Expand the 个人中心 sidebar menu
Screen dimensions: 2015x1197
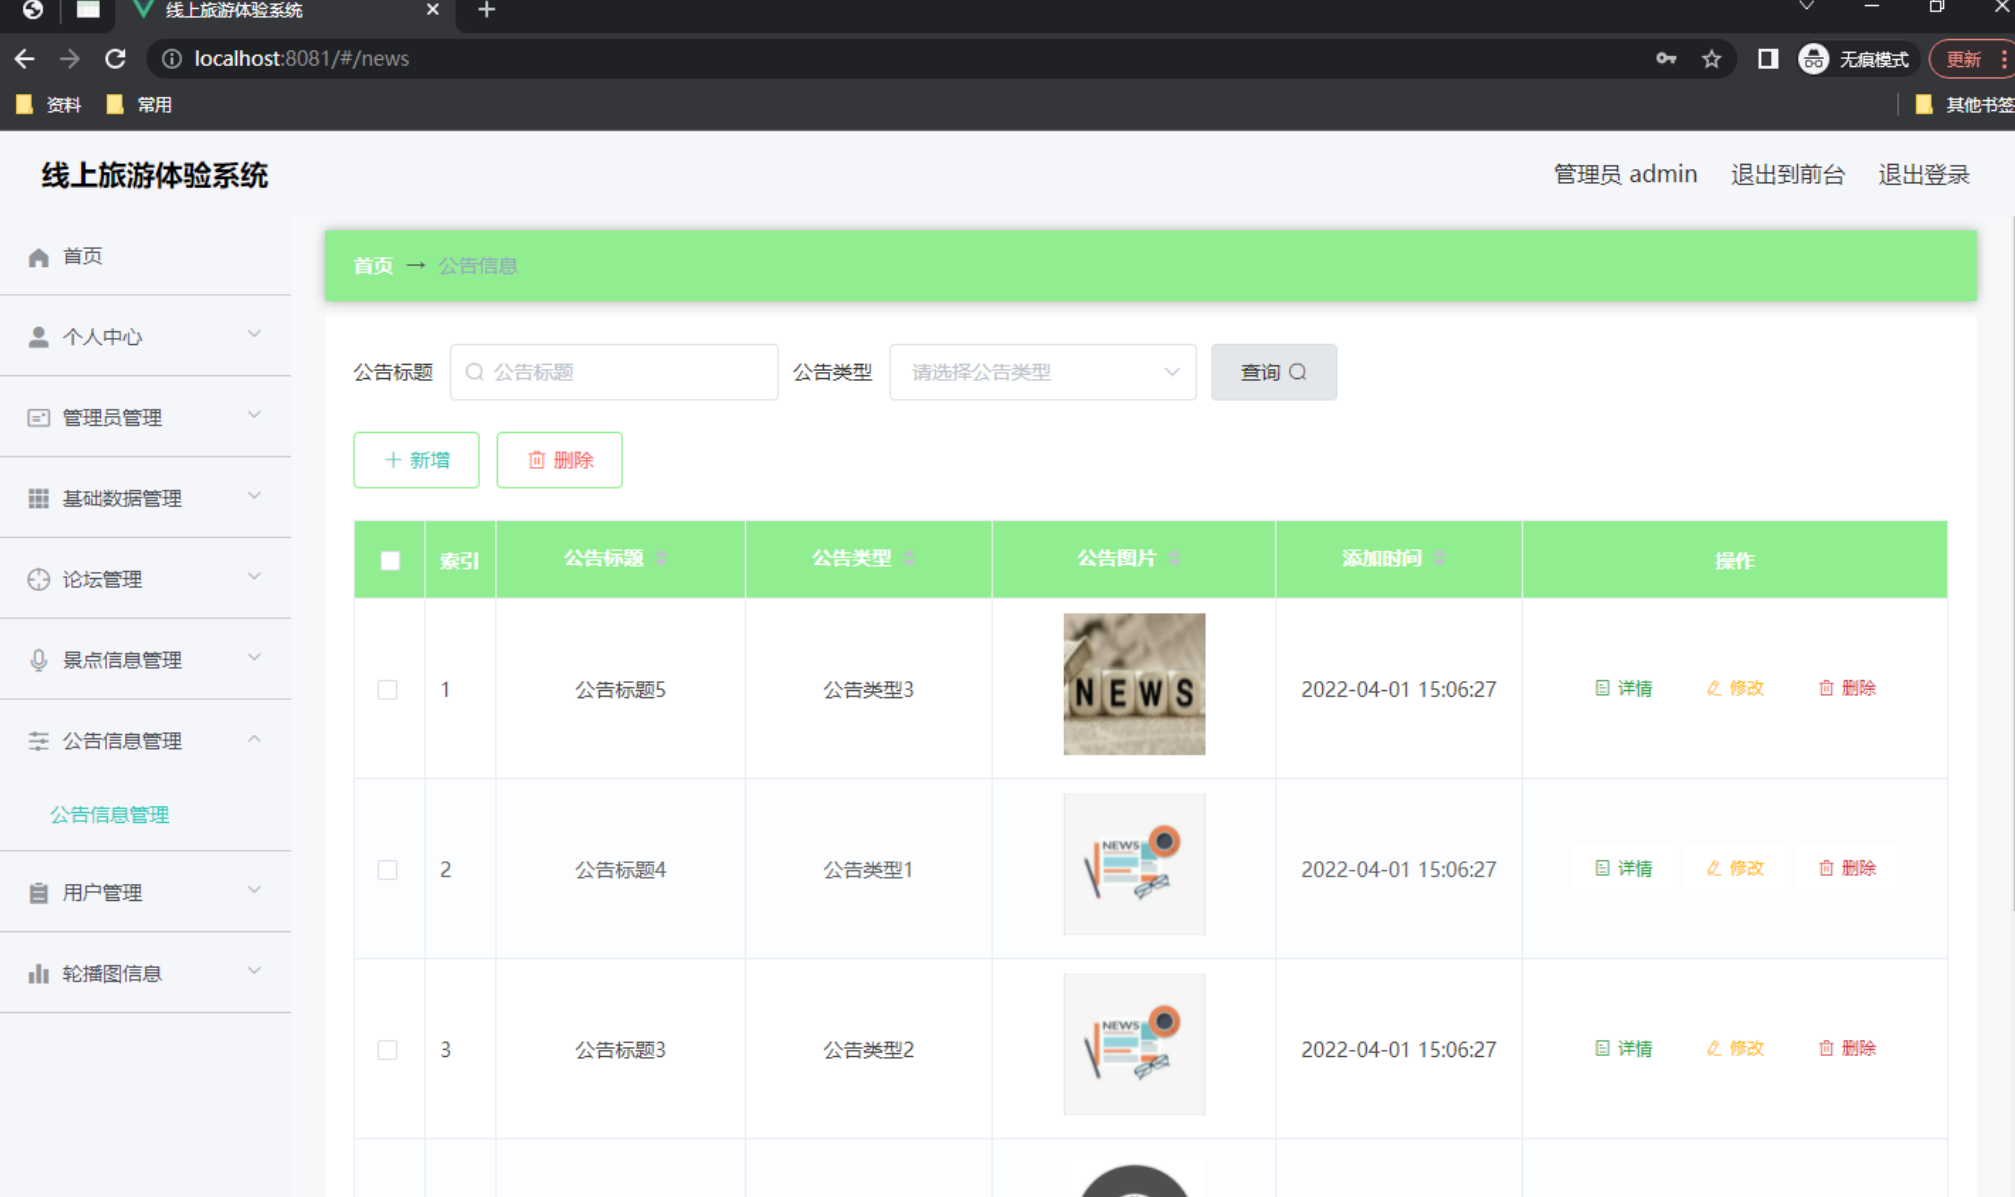(145, 337)
